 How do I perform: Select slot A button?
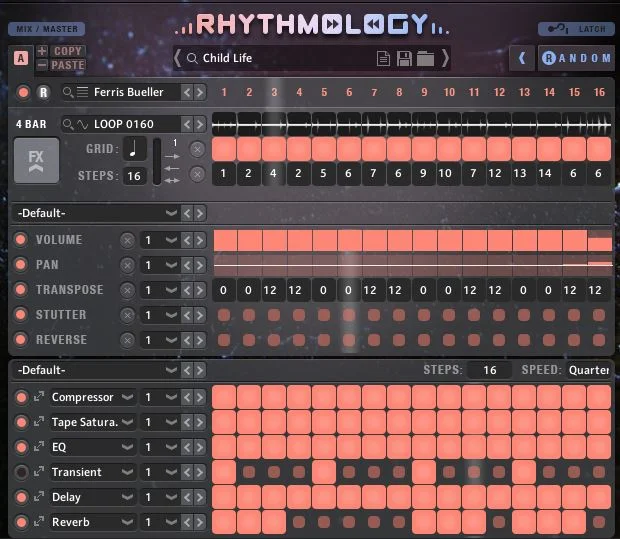(21, 58)
